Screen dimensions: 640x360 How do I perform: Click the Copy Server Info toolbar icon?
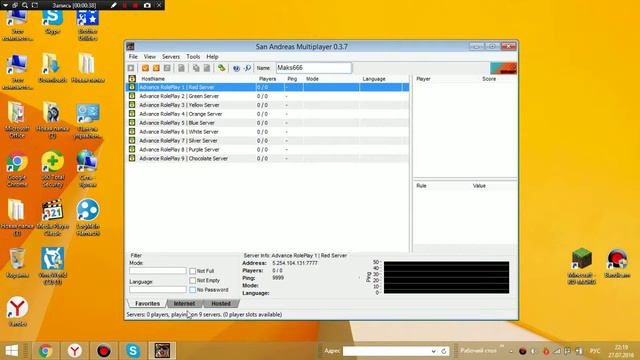coord(196,68)
